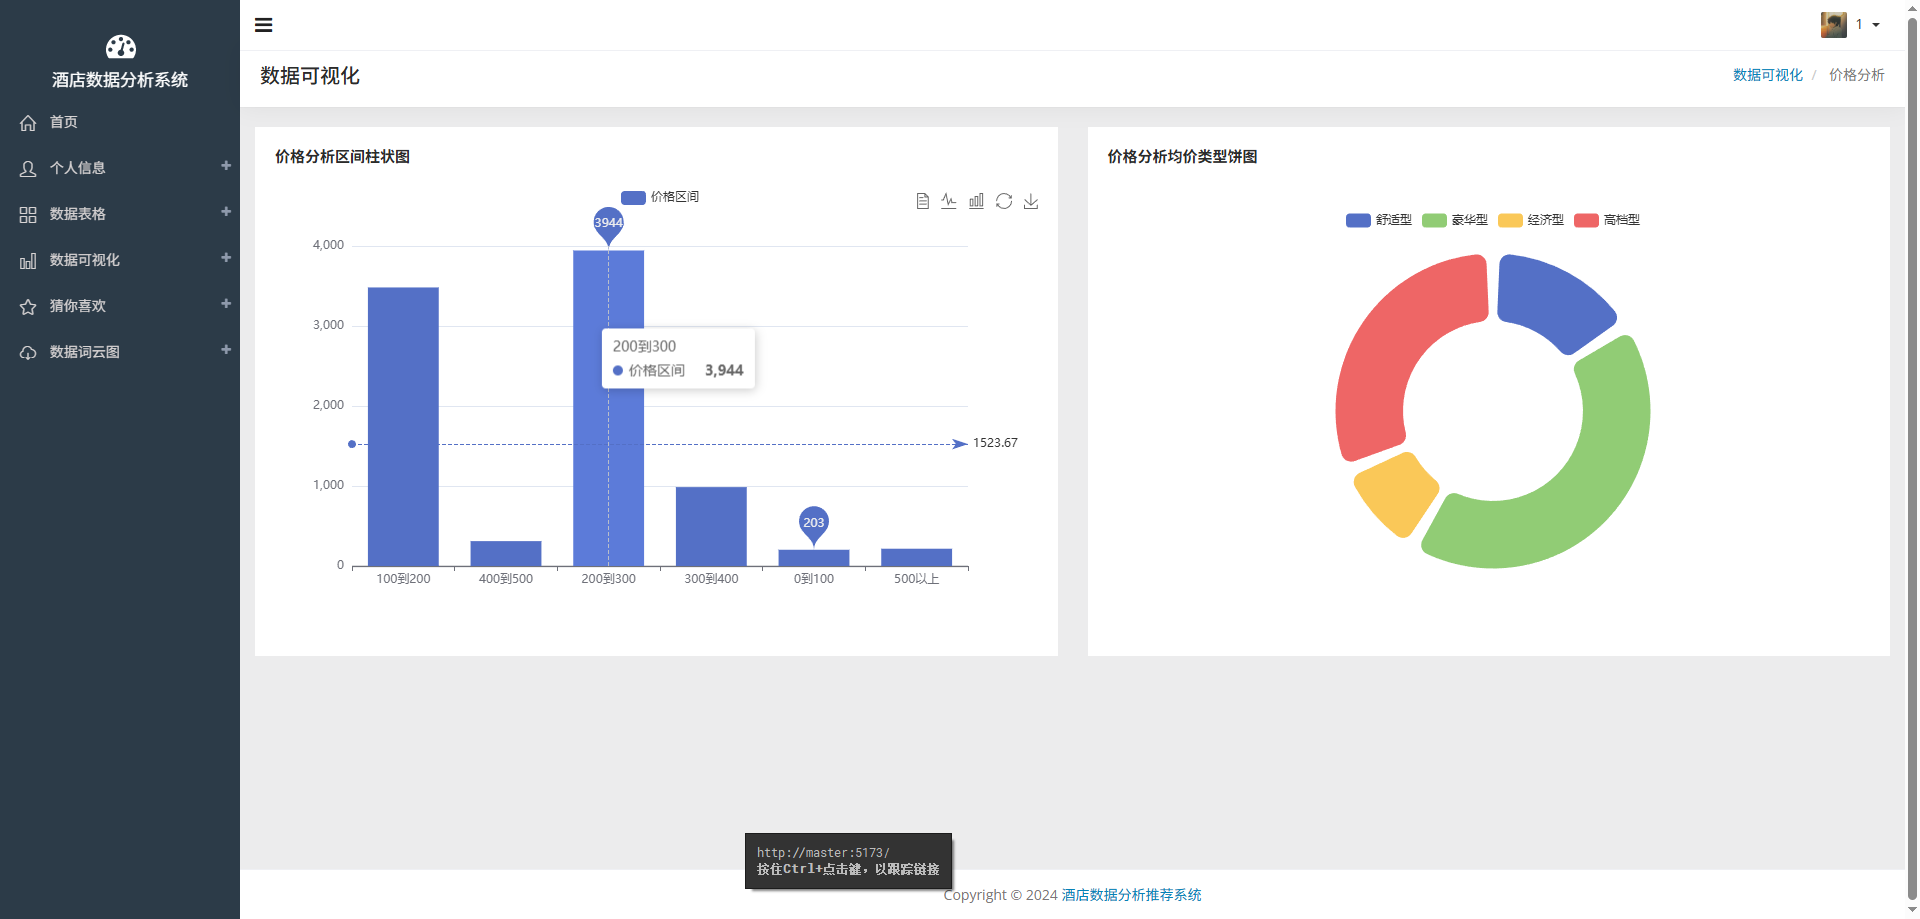
Task: Click the 数据可视化 breadcrumb link
Action: pyautogui.click(x=1767, y=75)
